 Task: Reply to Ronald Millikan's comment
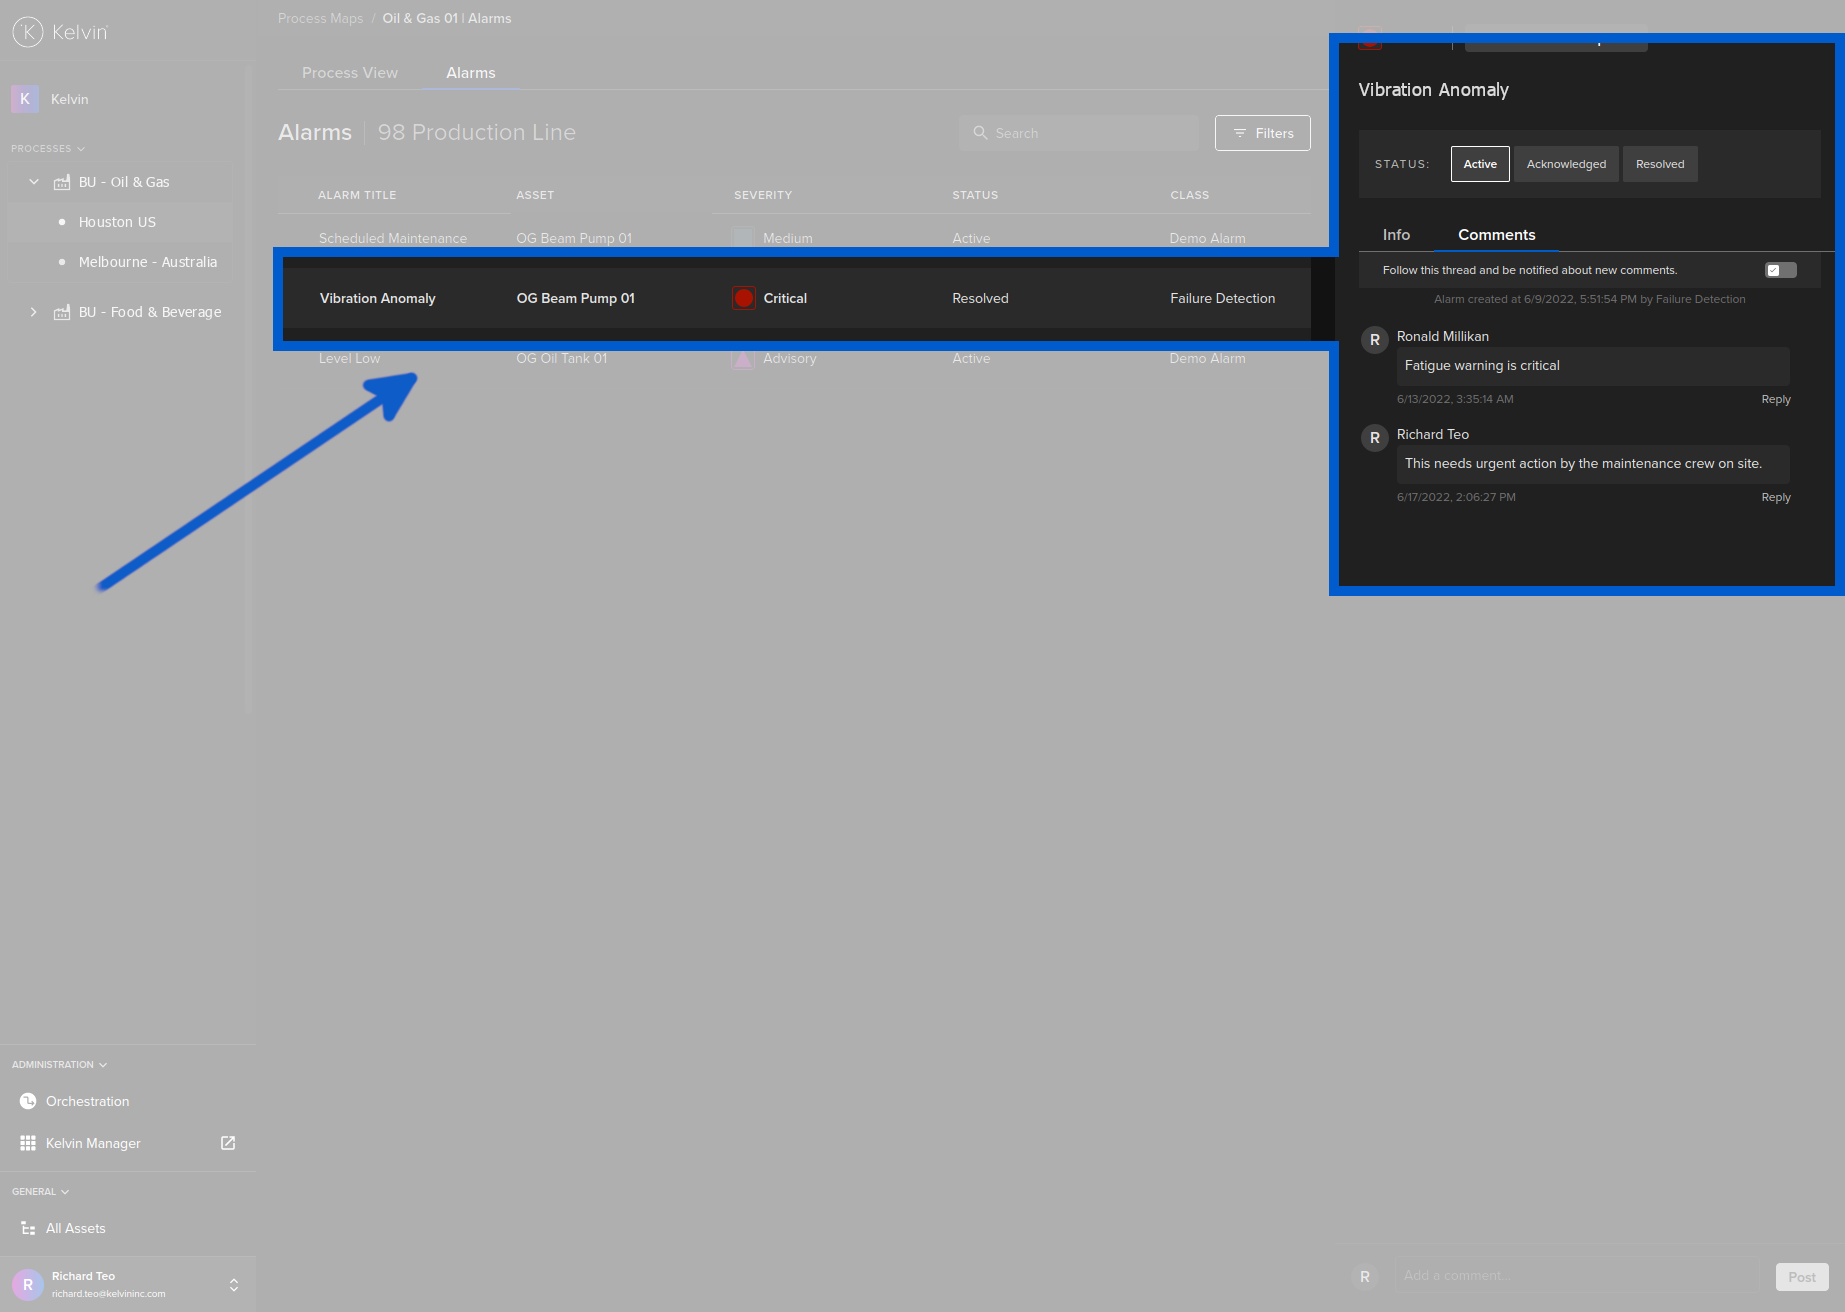click(x=1775, y=399)
